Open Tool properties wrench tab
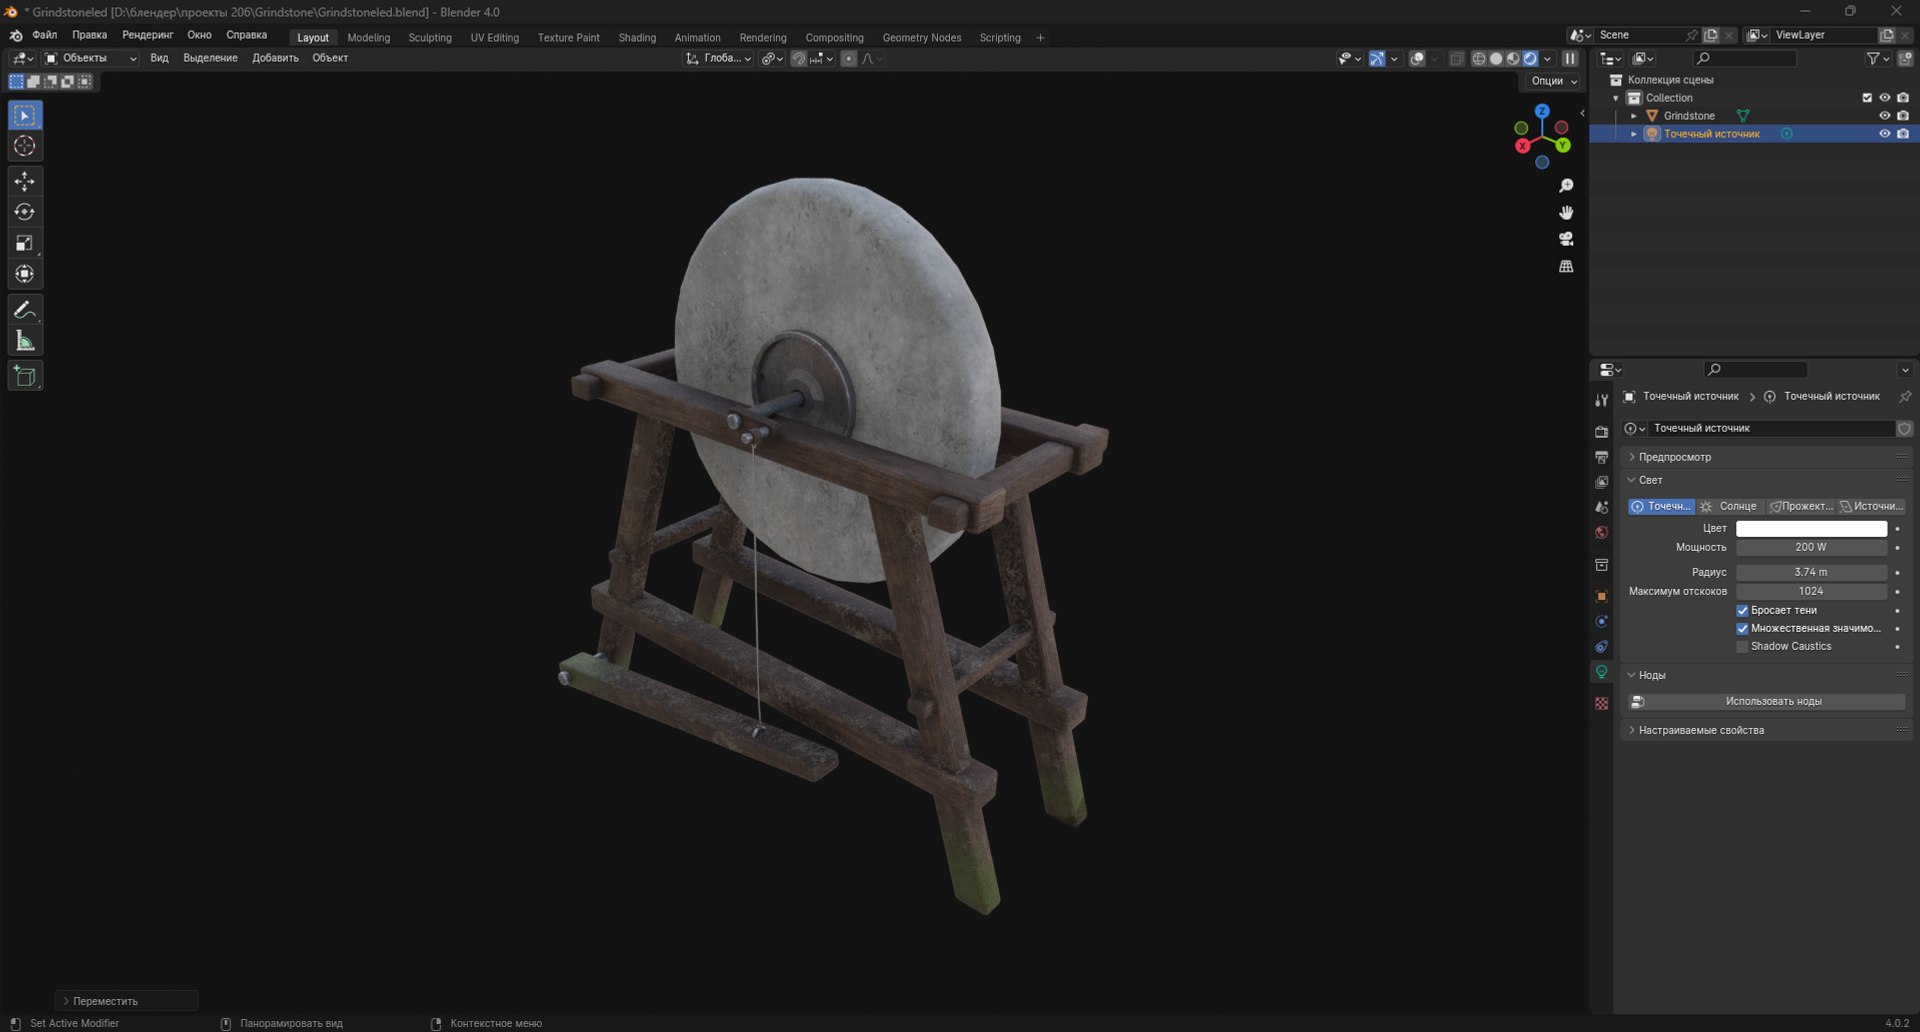The height and width of the screenshot is (1032, 1920). [x=1601, y=400]
